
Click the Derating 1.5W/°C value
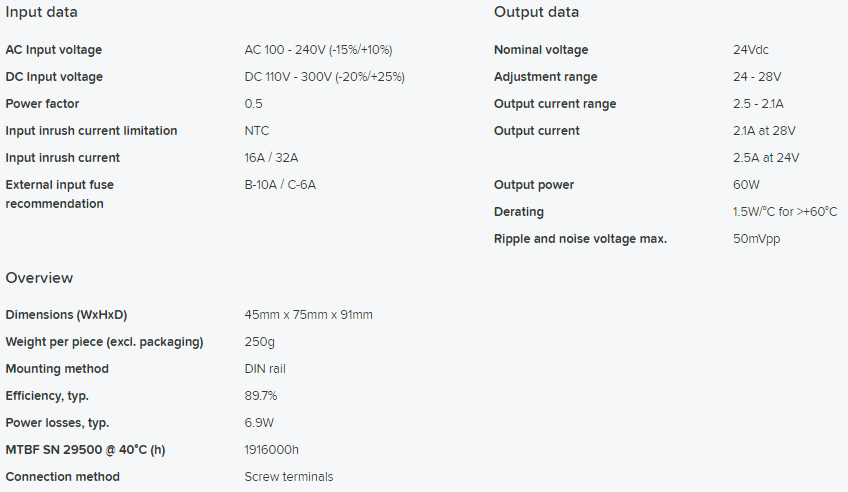(785, 212)
